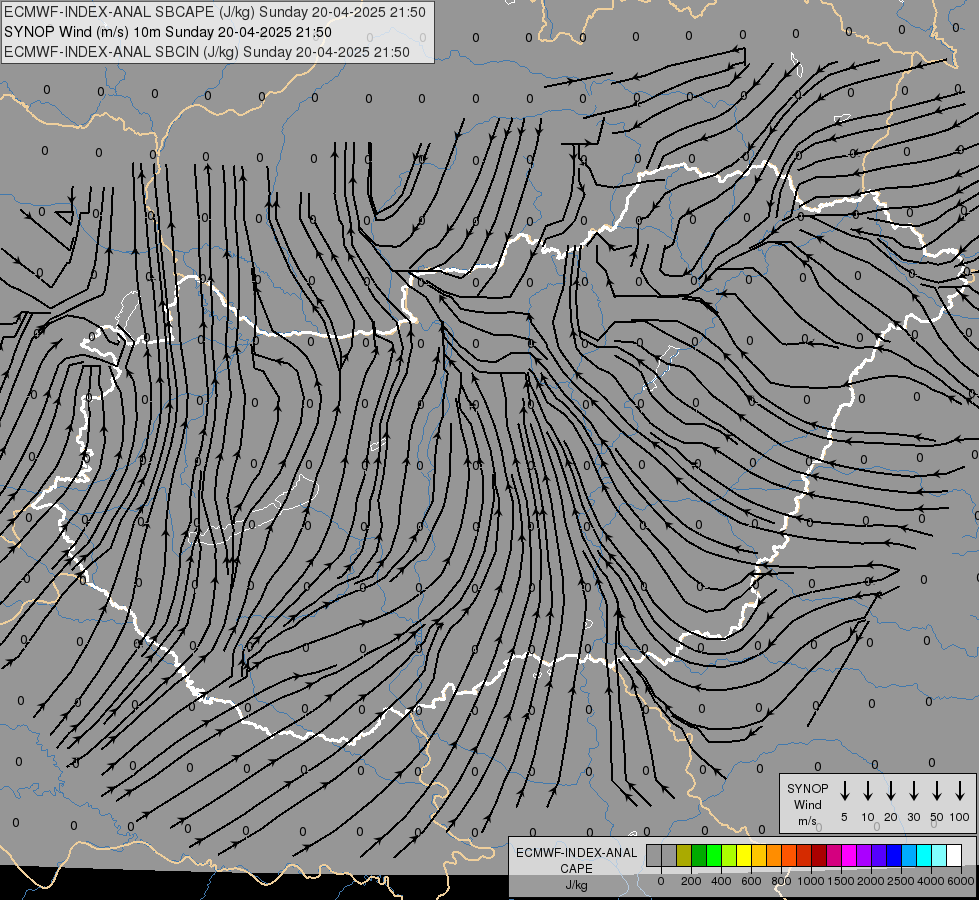This screenshot has width=979, height=900.
Task: Pick the lime yellow-green CAPE swatch
Action: pos(729,855)
